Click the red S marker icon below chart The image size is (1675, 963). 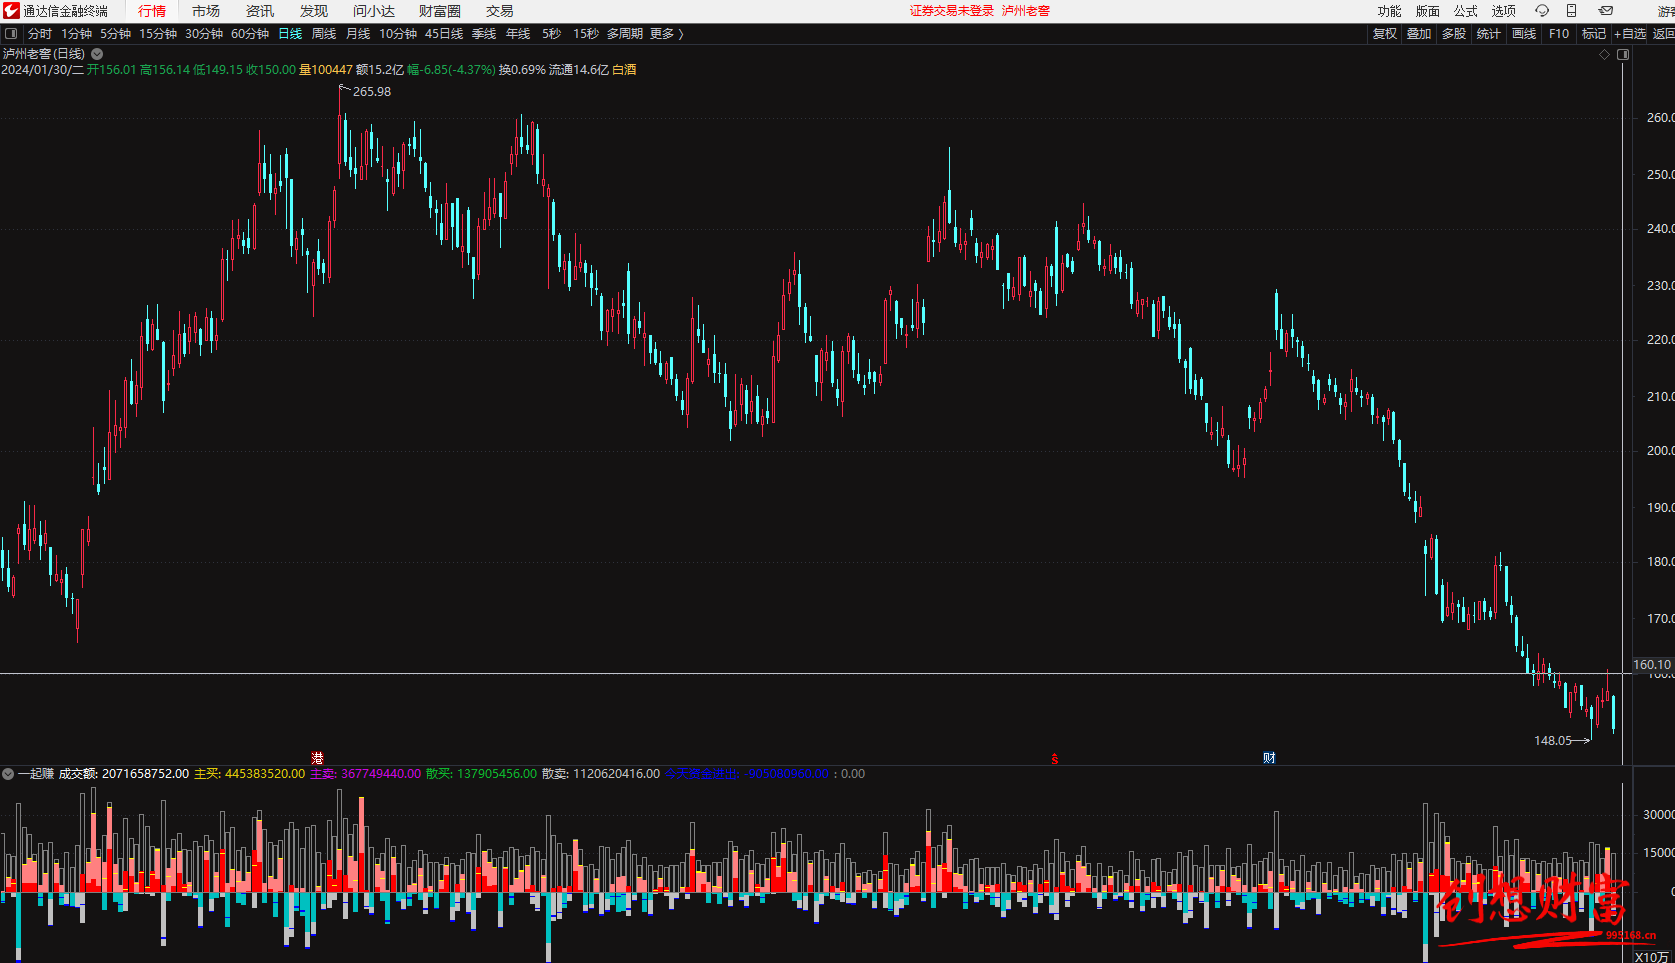tap(1054, 759)
